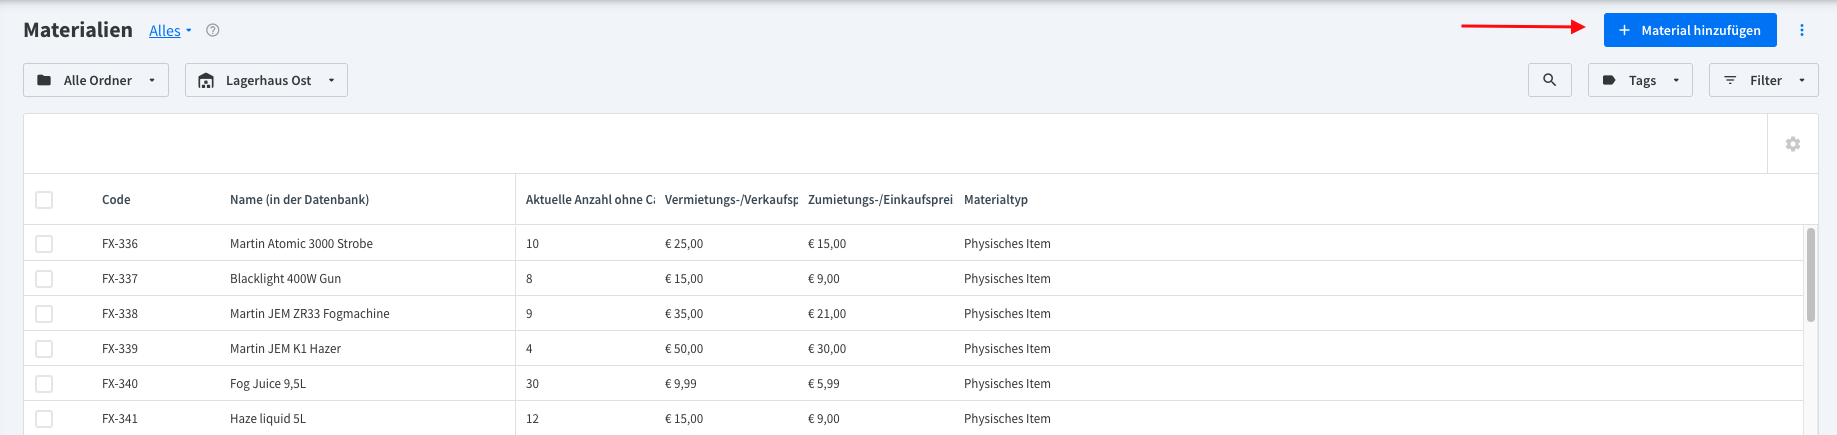1837x435 pixels.
Task: Click code FX-337
Action: (x=120, y=279)
